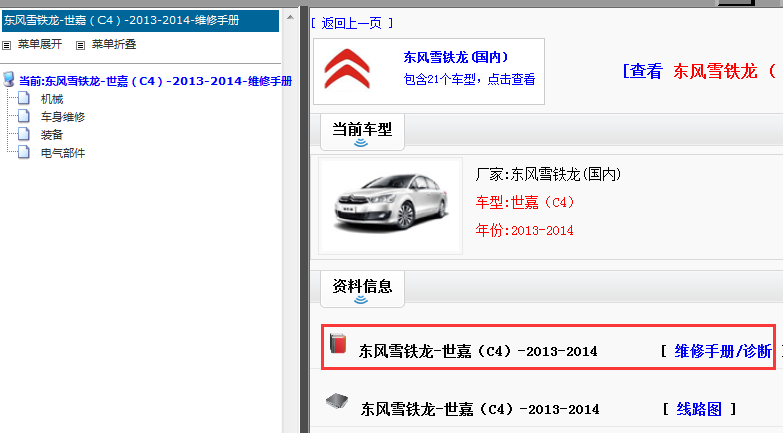Click the page icon next to 车身维修
The height and width of the screenshot is (433, 783).
click(23, 116)
